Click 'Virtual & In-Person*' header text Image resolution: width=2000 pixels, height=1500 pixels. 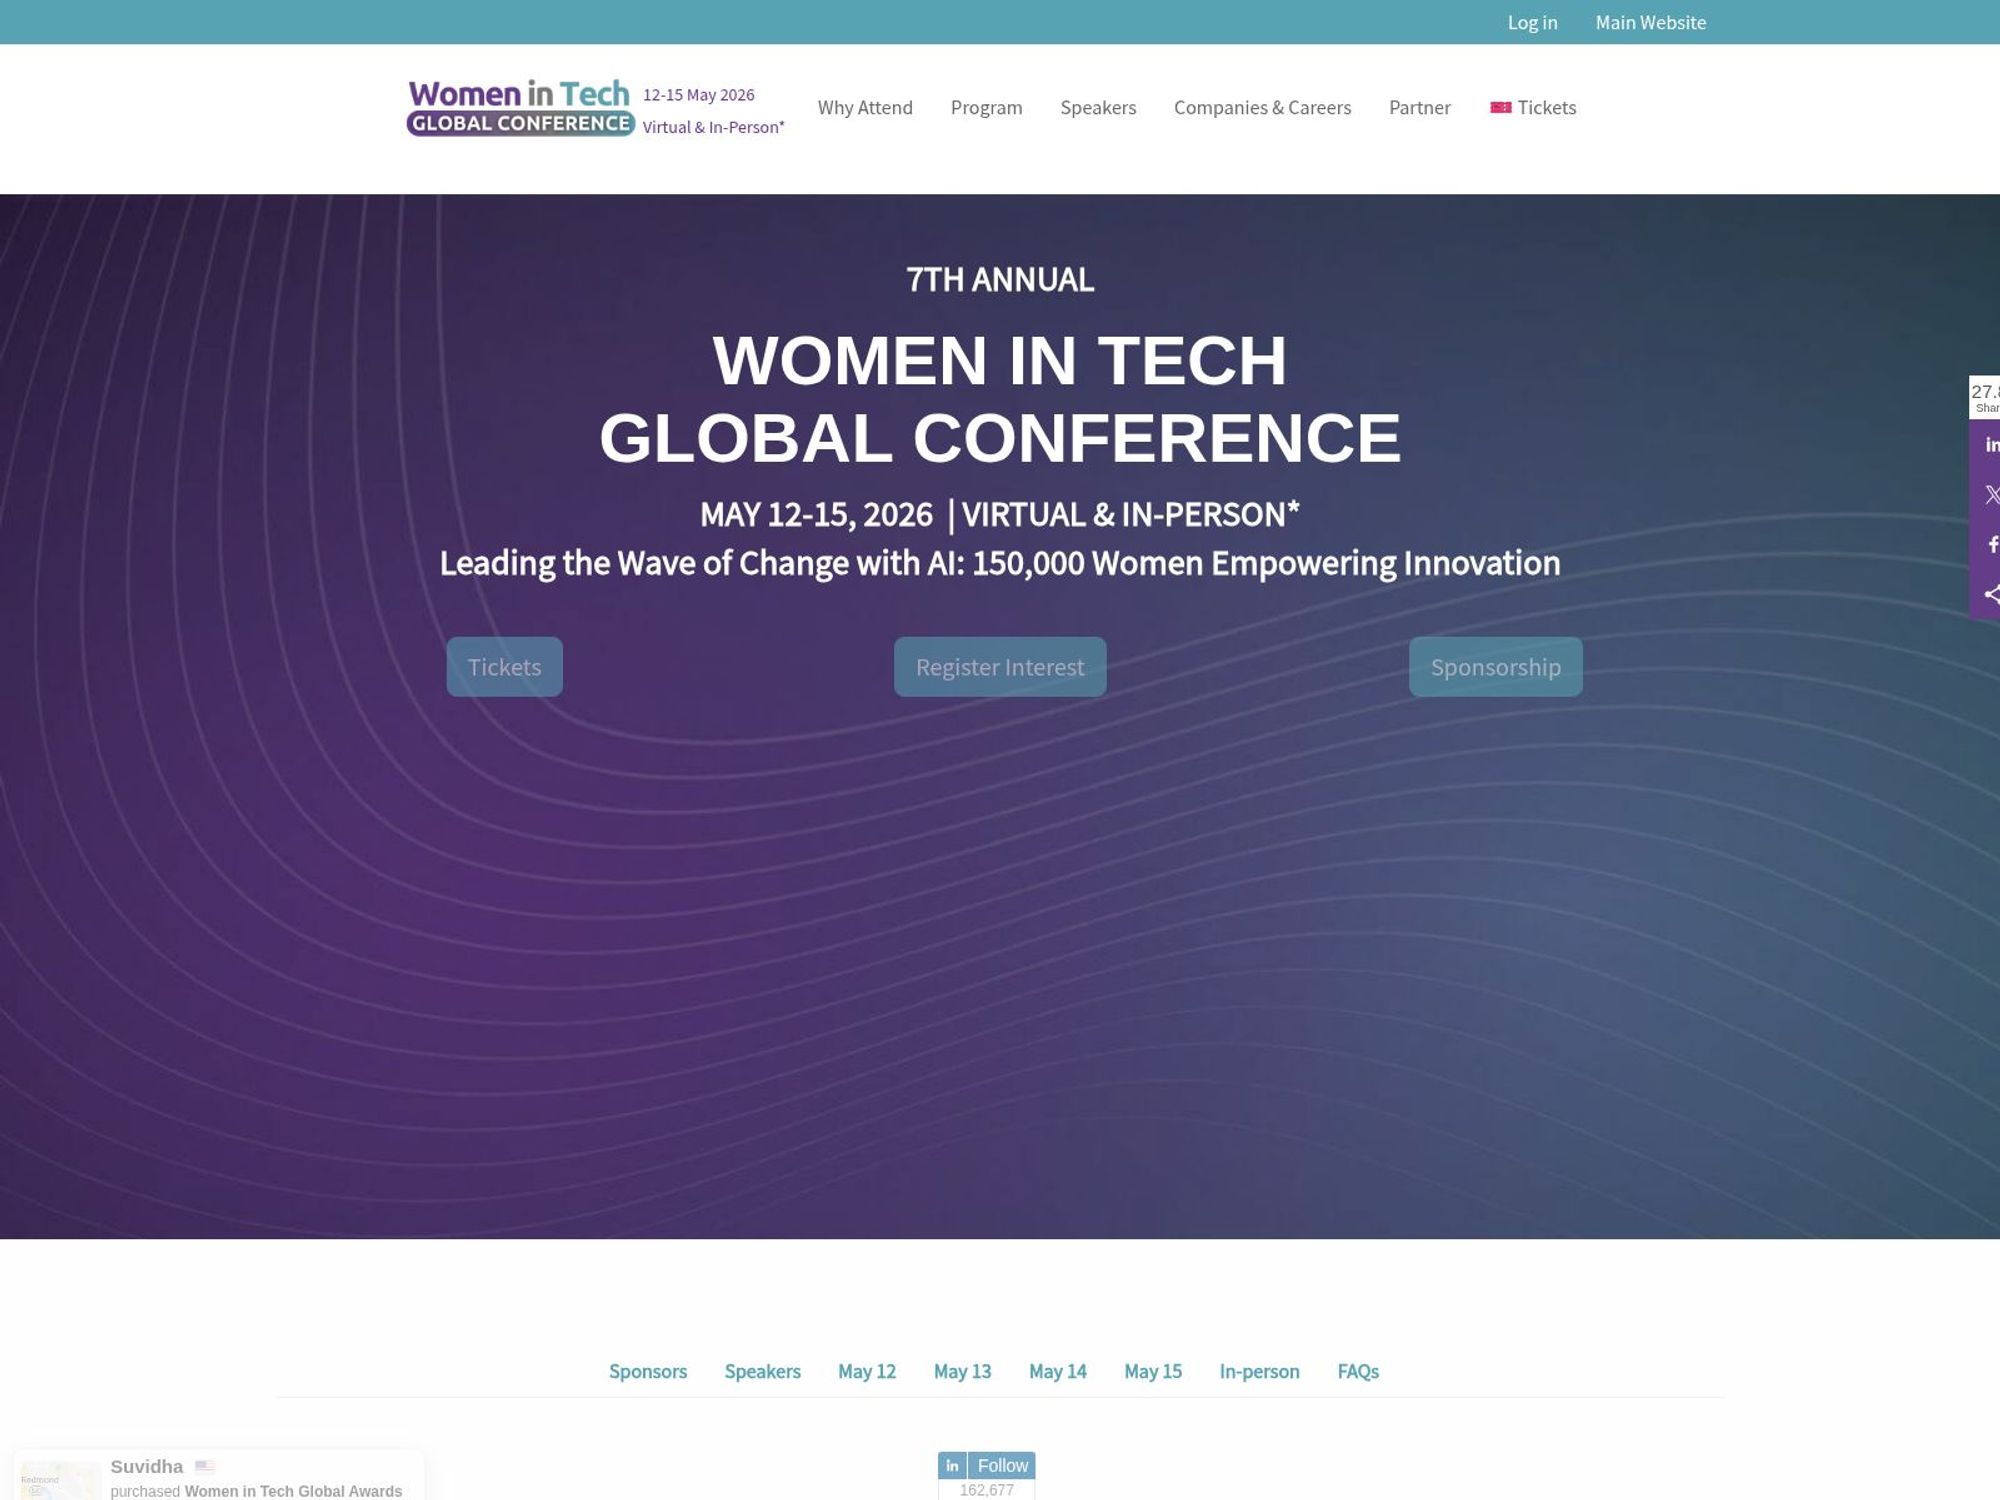(x=713, y=127)
